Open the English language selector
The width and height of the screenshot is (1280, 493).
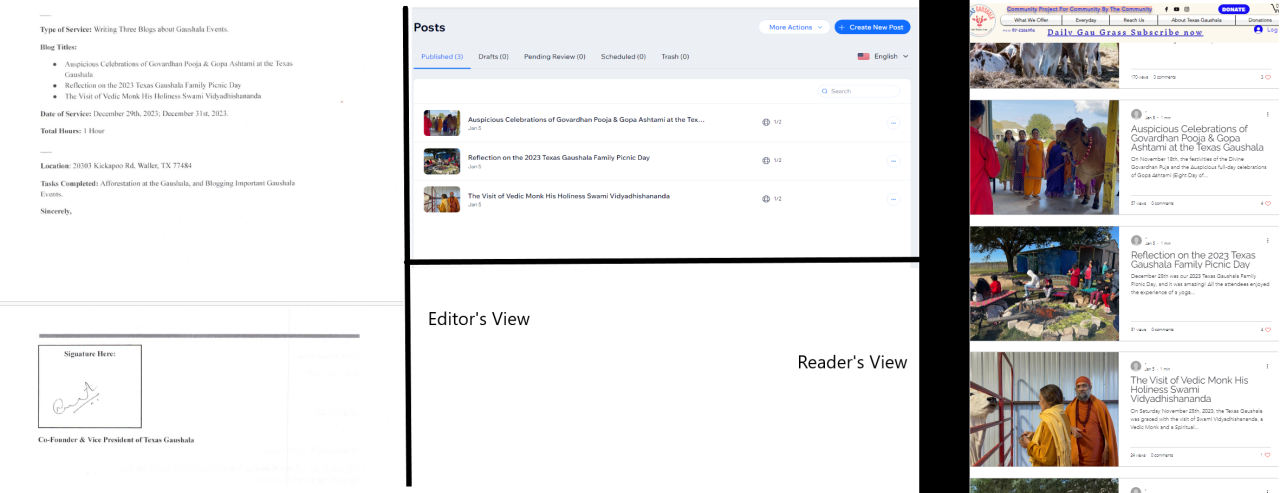pos(883,57)
